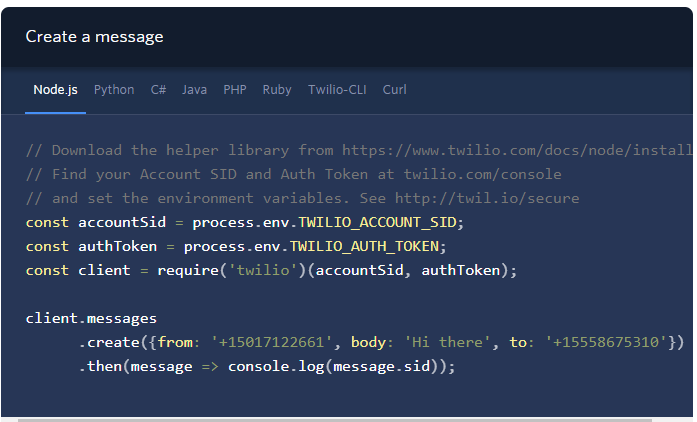Click the http://twil.io/secure URL in comment
Screen dimensions: 697x422
(x=487, y=198)
